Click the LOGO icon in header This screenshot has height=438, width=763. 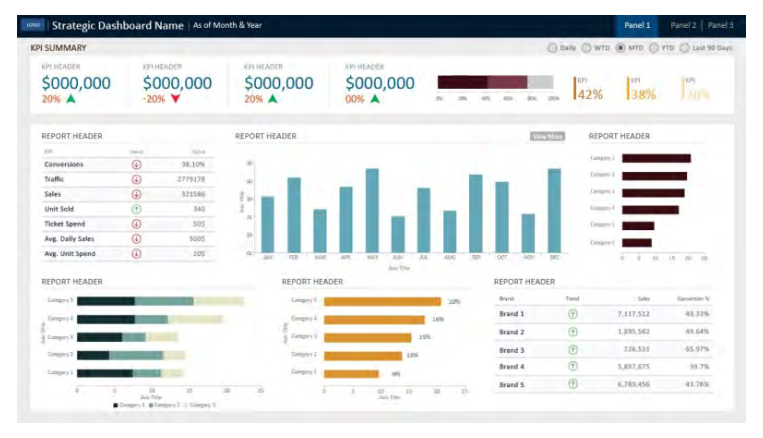tap(33, 25)
